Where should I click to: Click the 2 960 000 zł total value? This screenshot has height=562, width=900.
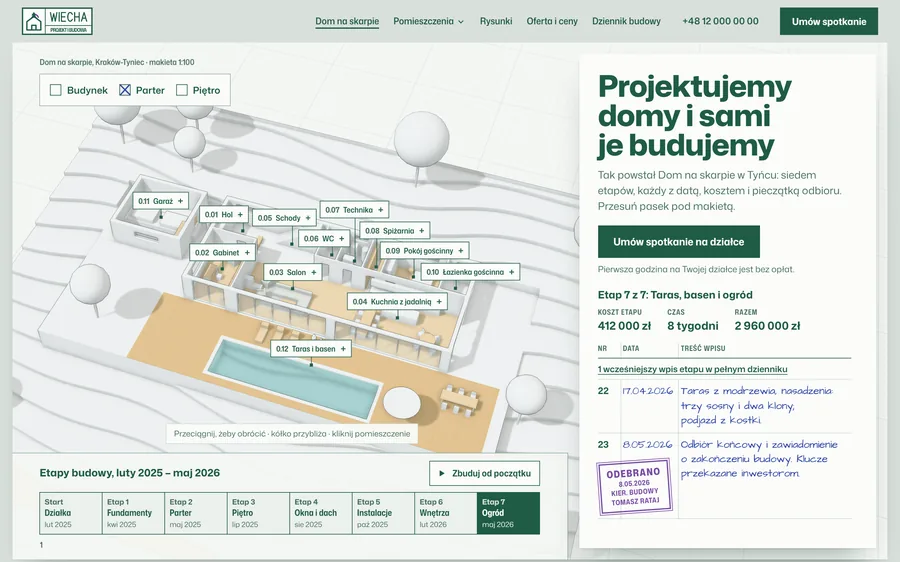(x=767, y=326)
